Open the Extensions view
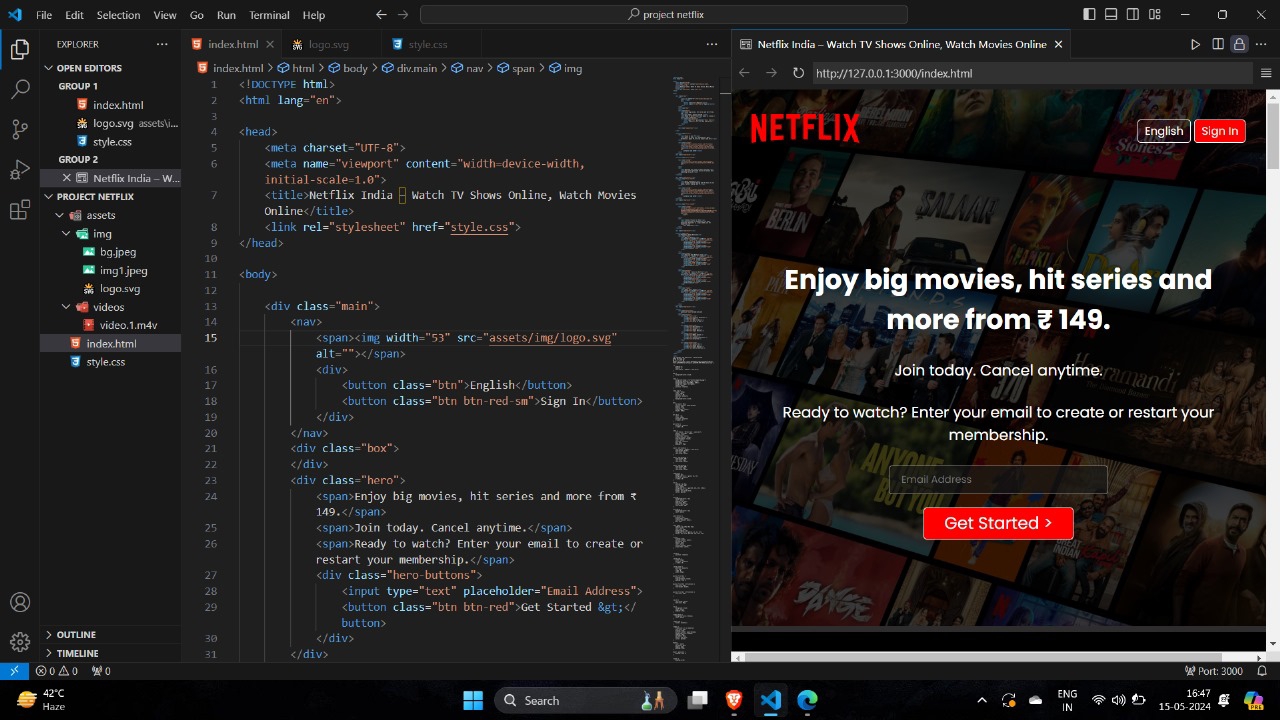This screenshot has width=1280, height=720. pyautogui.click(x=20, y=210)
